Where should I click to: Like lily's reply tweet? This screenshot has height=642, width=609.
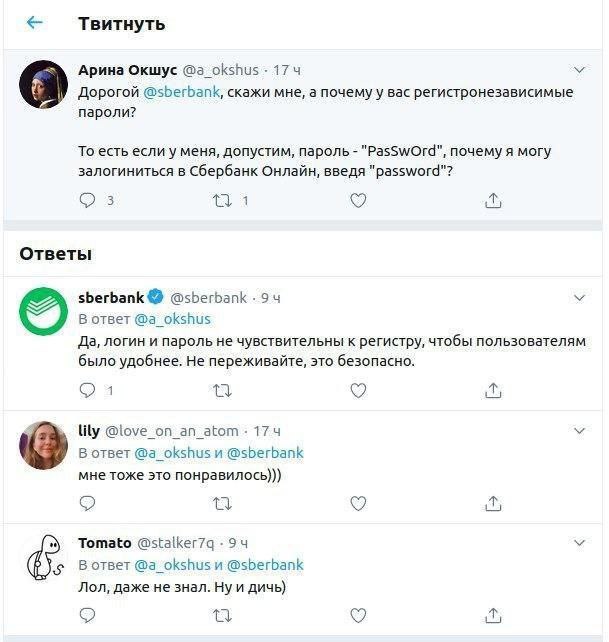358,503
